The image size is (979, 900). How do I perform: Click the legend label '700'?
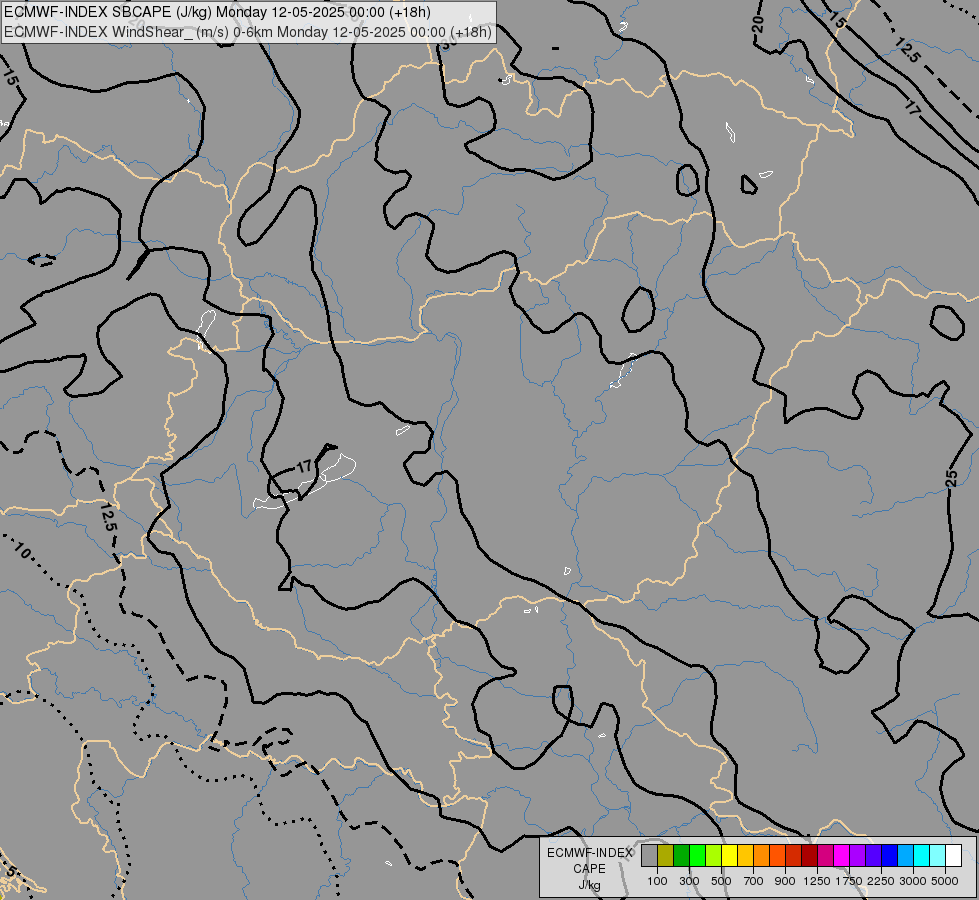754,881
